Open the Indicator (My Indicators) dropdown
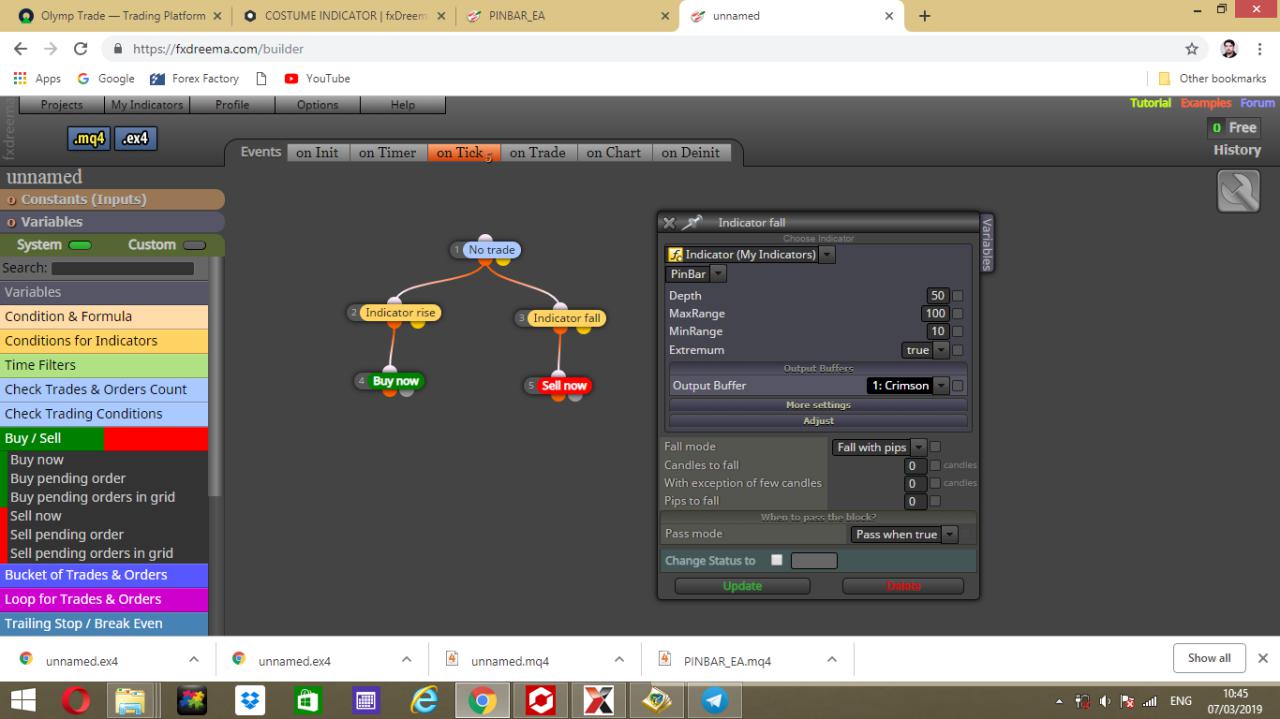This screenshot has height=719, width=1280. coord(827,255)
